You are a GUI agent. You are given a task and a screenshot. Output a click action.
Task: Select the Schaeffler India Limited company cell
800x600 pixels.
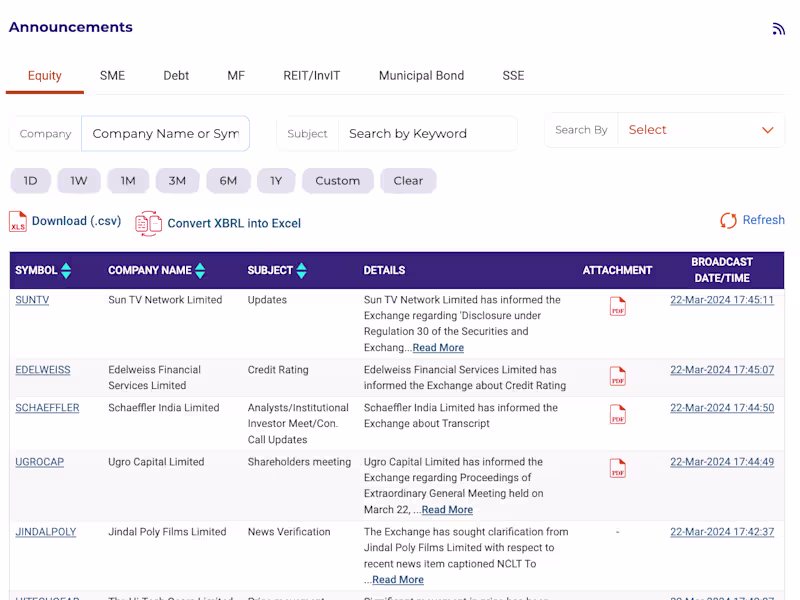point(164,408)
